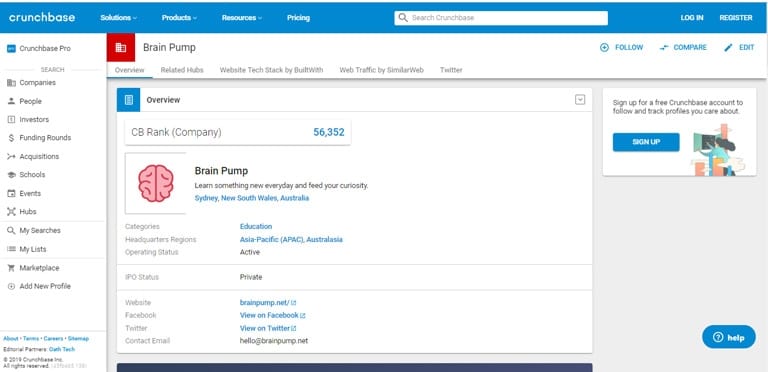Click REGISTER in the header
768x372 pixels.
736,18
